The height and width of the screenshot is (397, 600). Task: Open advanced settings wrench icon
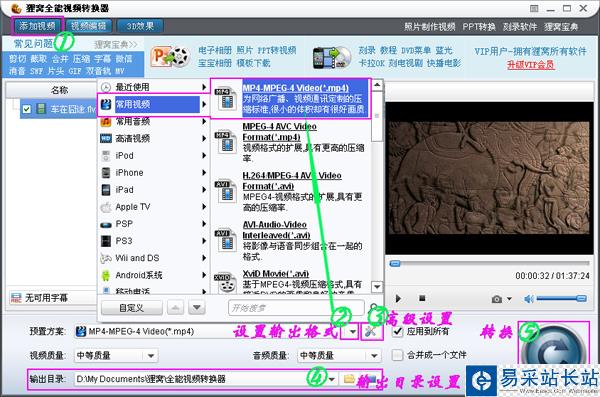371,332
